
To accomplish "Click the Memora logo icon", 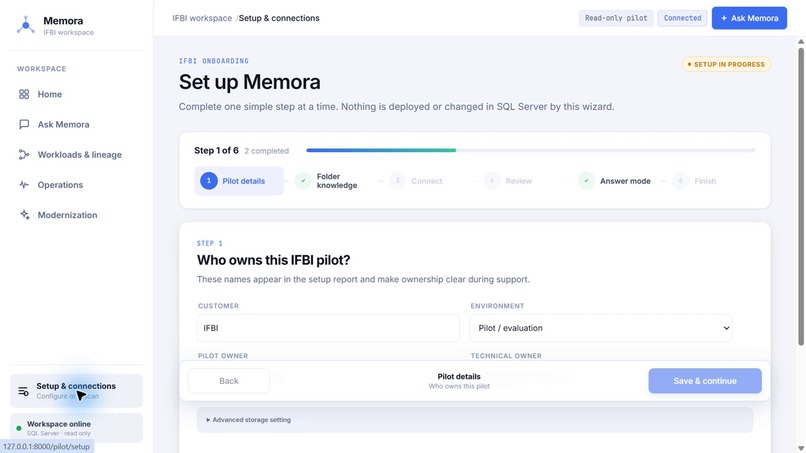I will click(25, 25).
